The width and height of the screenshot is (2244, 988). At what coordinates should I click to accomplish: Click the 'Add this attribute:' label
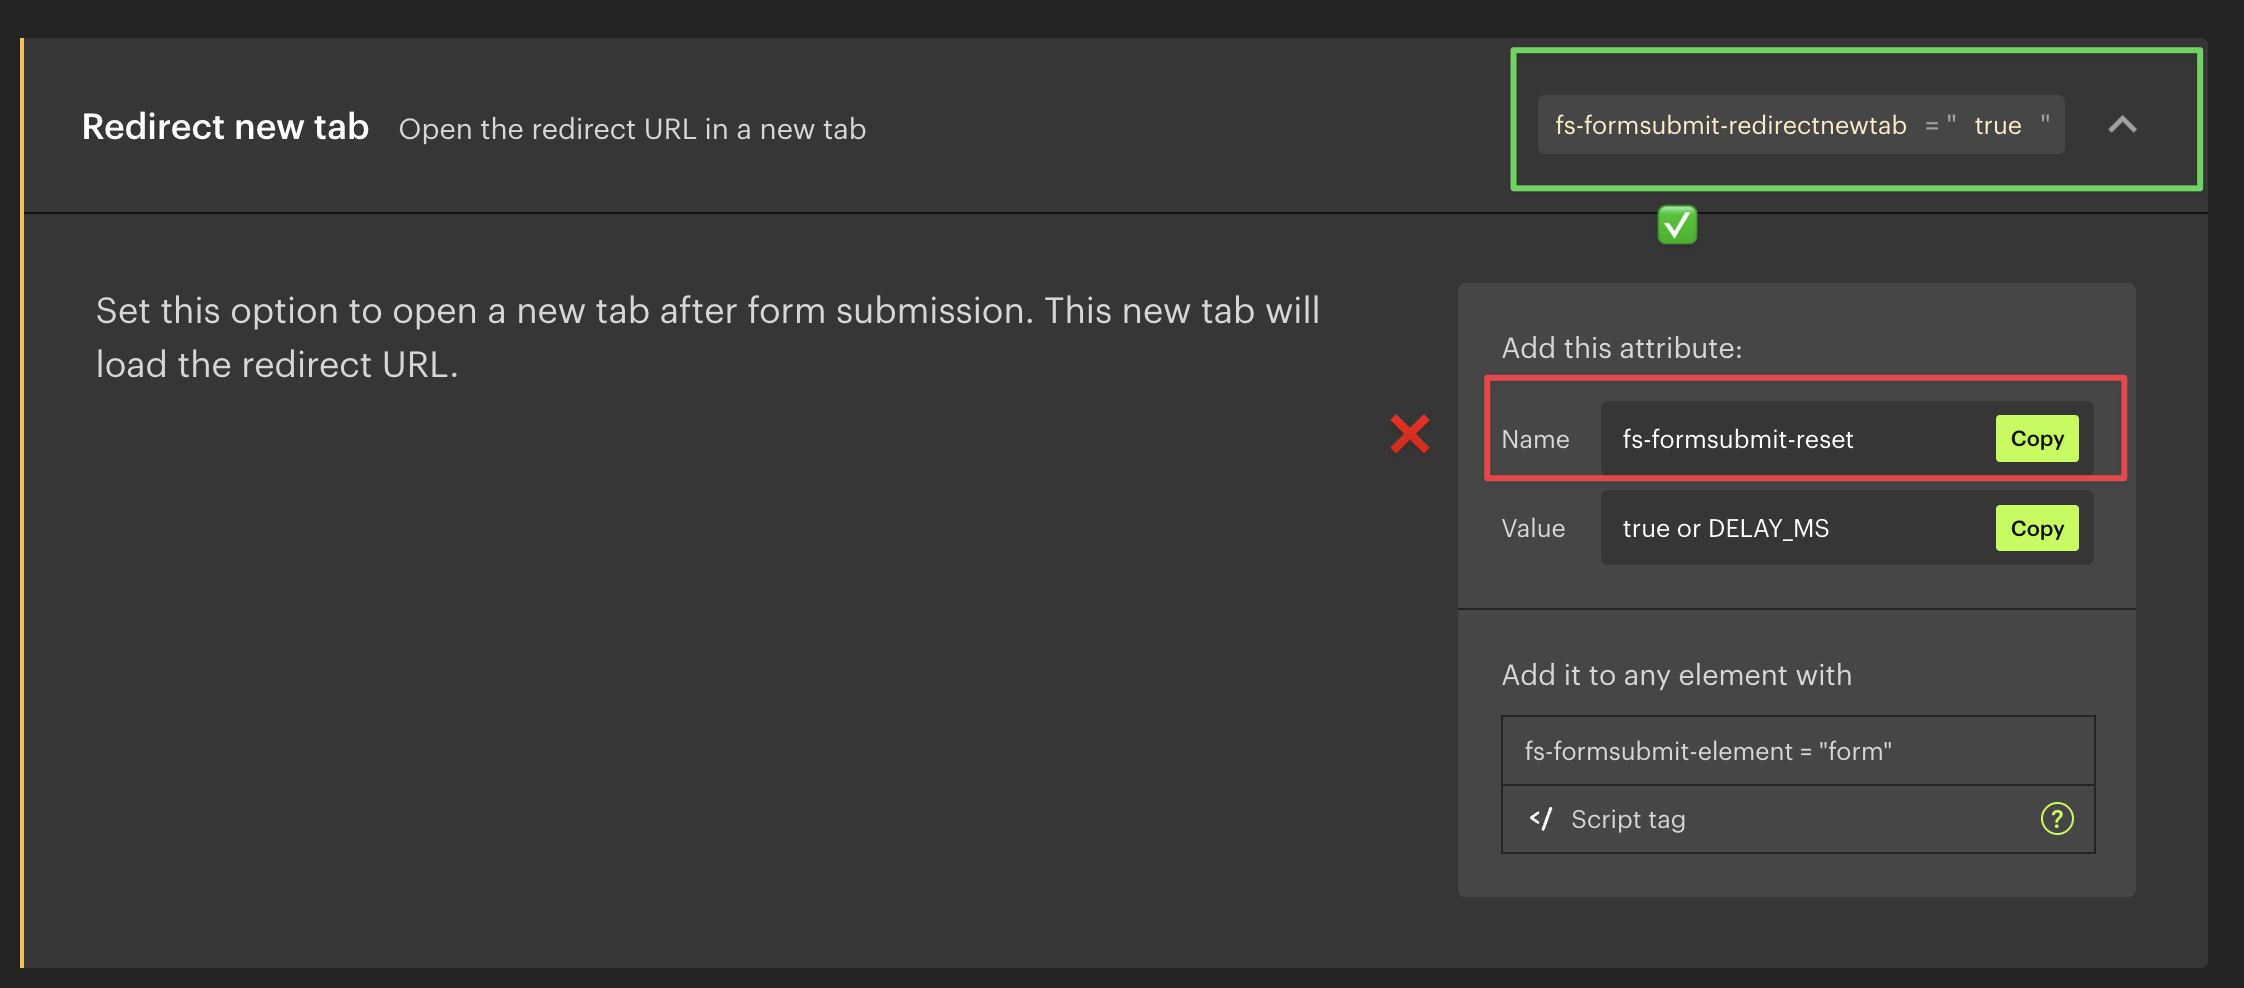[x=1621, y=348]
